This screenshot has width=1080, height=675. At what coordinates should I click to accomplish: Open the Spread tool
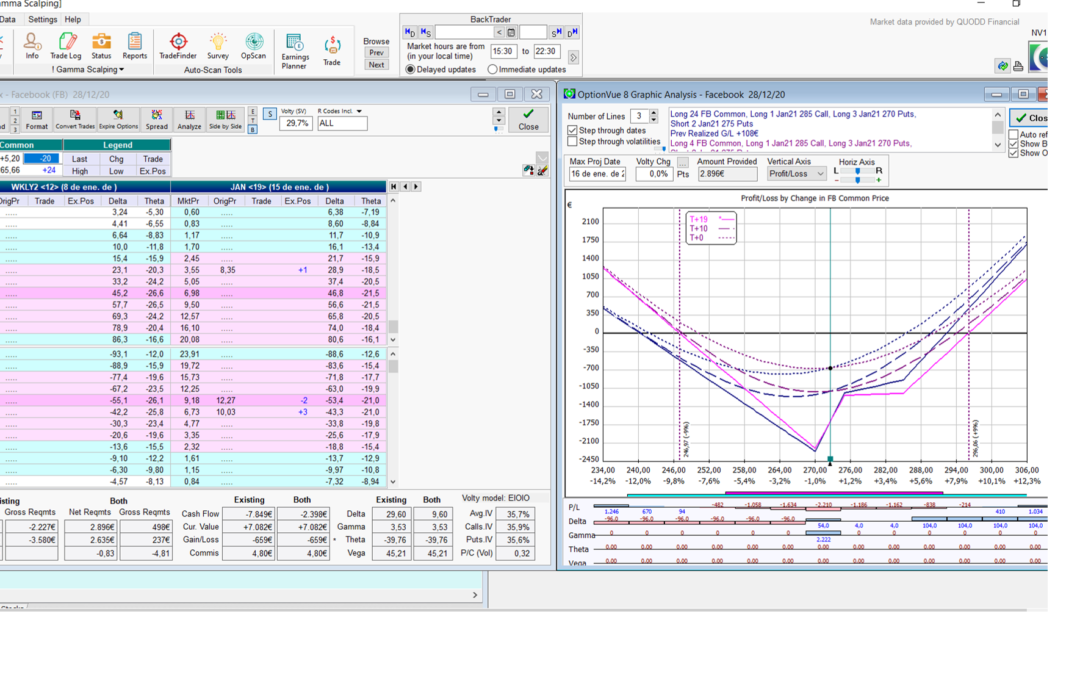pyautogui.click(x=156, y=120)
